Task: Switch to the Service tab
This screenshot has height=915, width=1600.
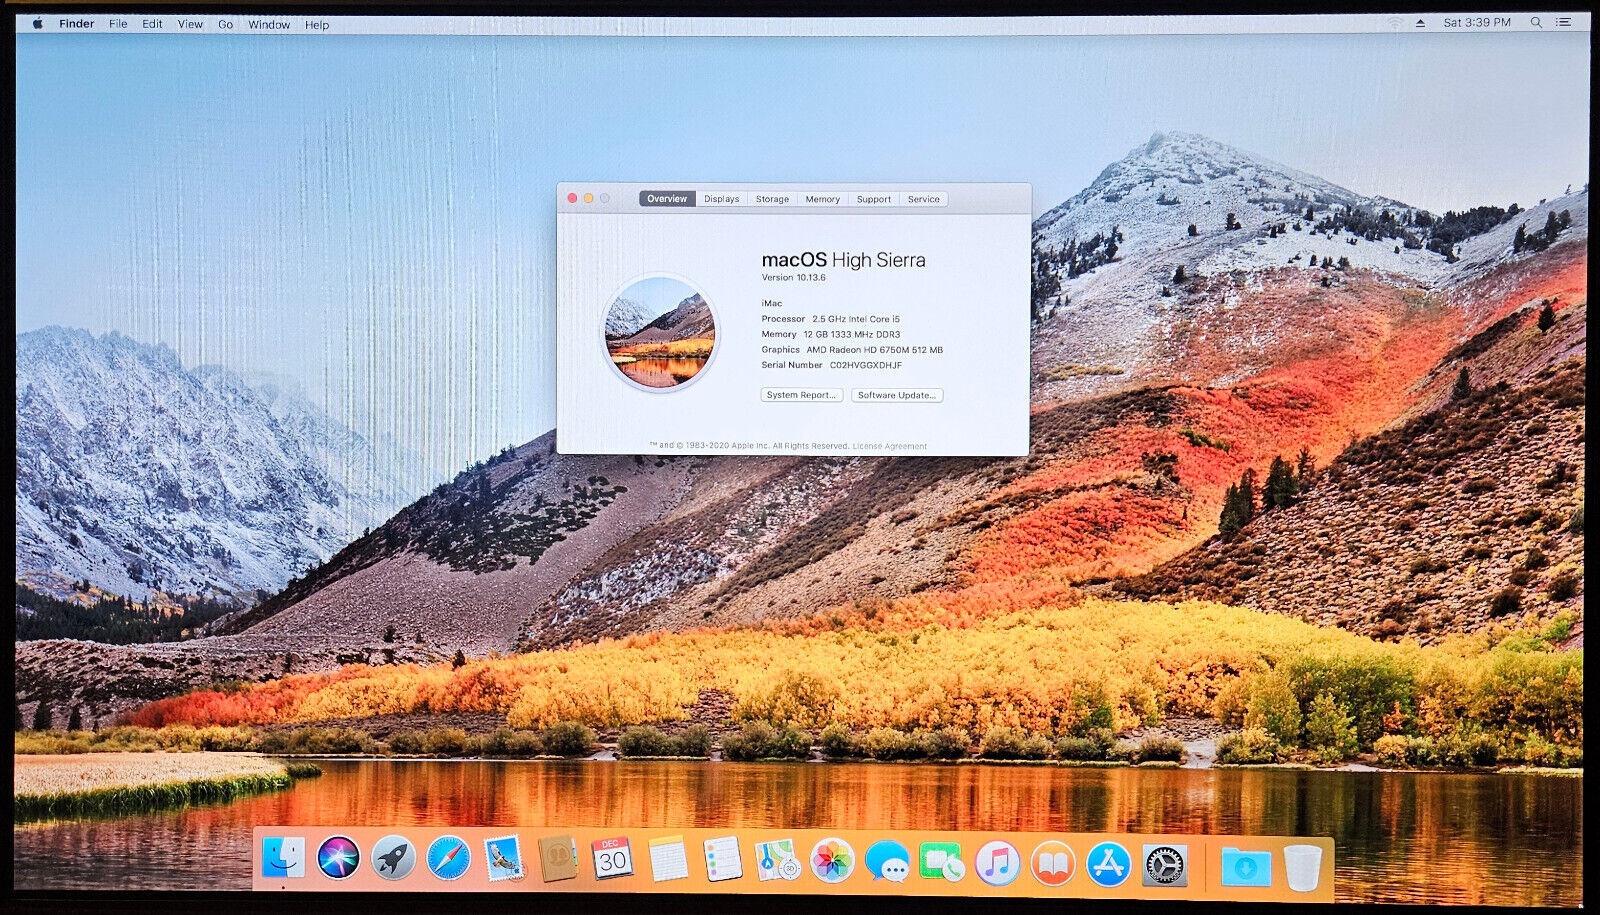Action: tap(924, 199)
